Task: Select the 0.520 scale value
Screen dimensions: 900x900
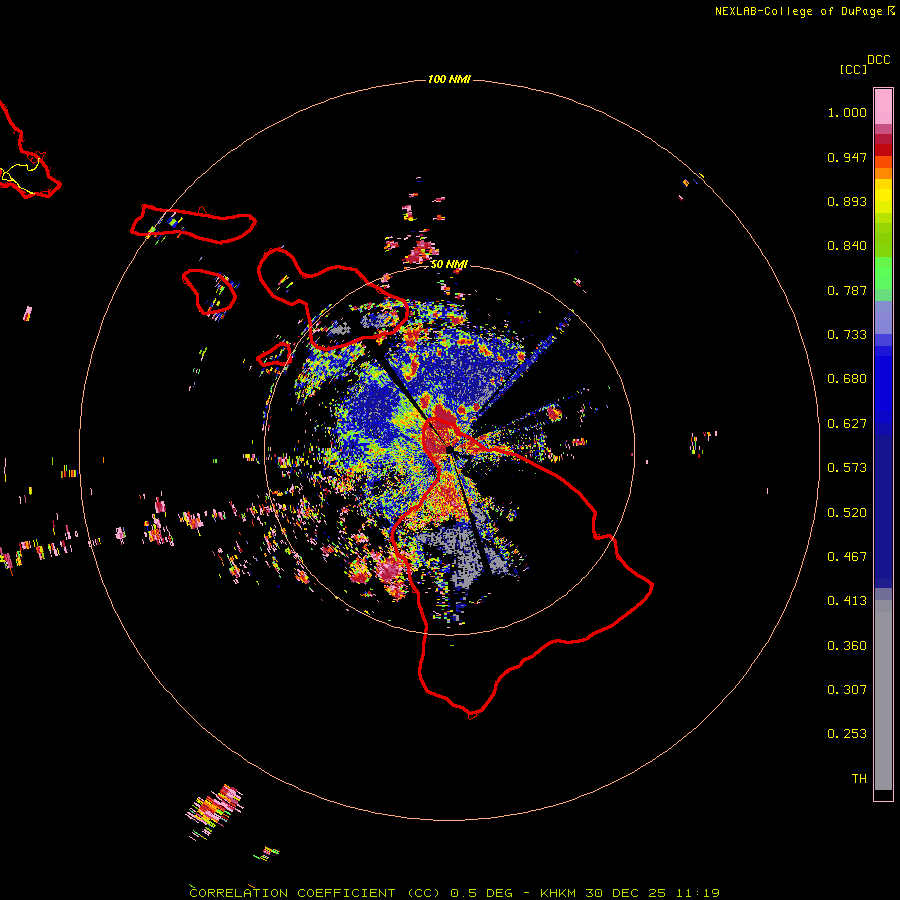Action: [x=847, y=513]
